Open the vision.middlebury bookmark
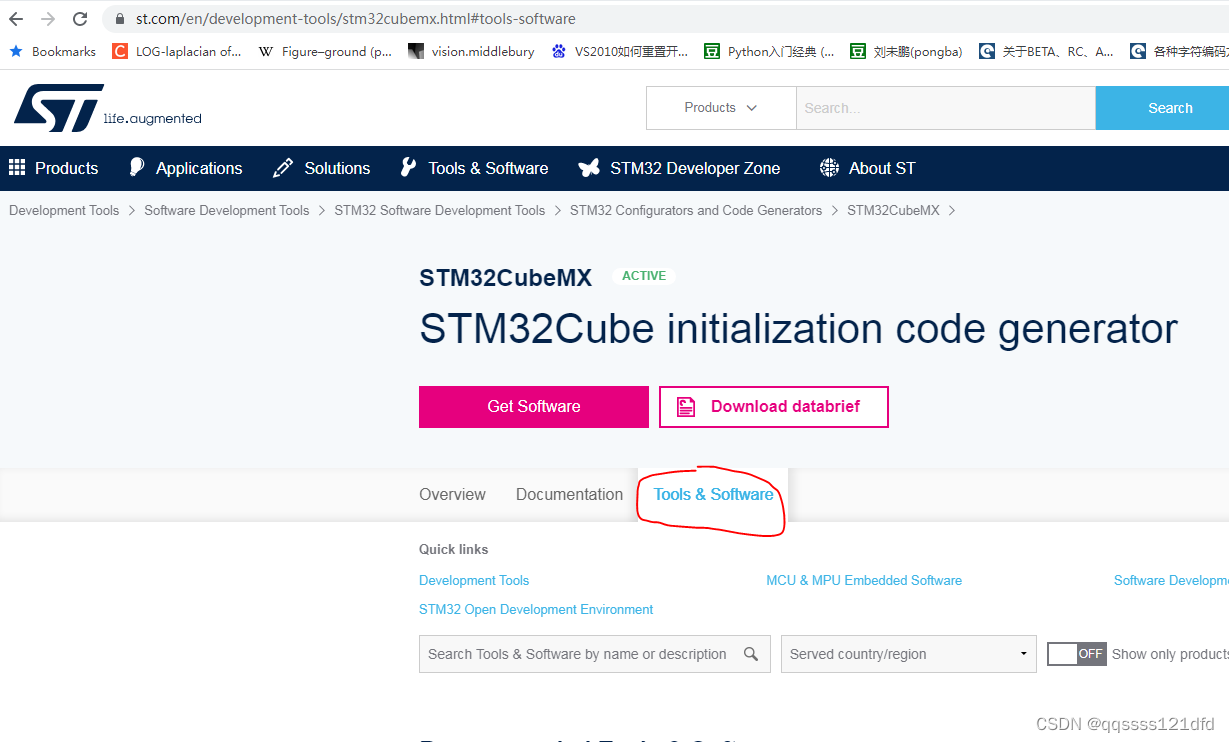Image resolution: width=1229 pixels, height=742 pixels. tap(471, 51)
